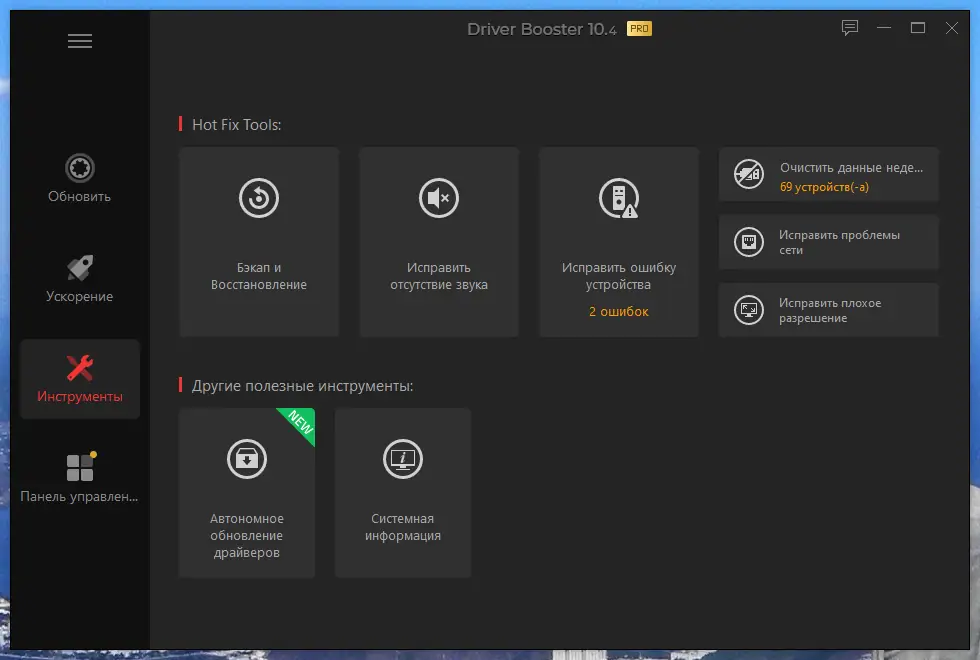Open Системная информация

pyautogui.click(x=402, y=490)
